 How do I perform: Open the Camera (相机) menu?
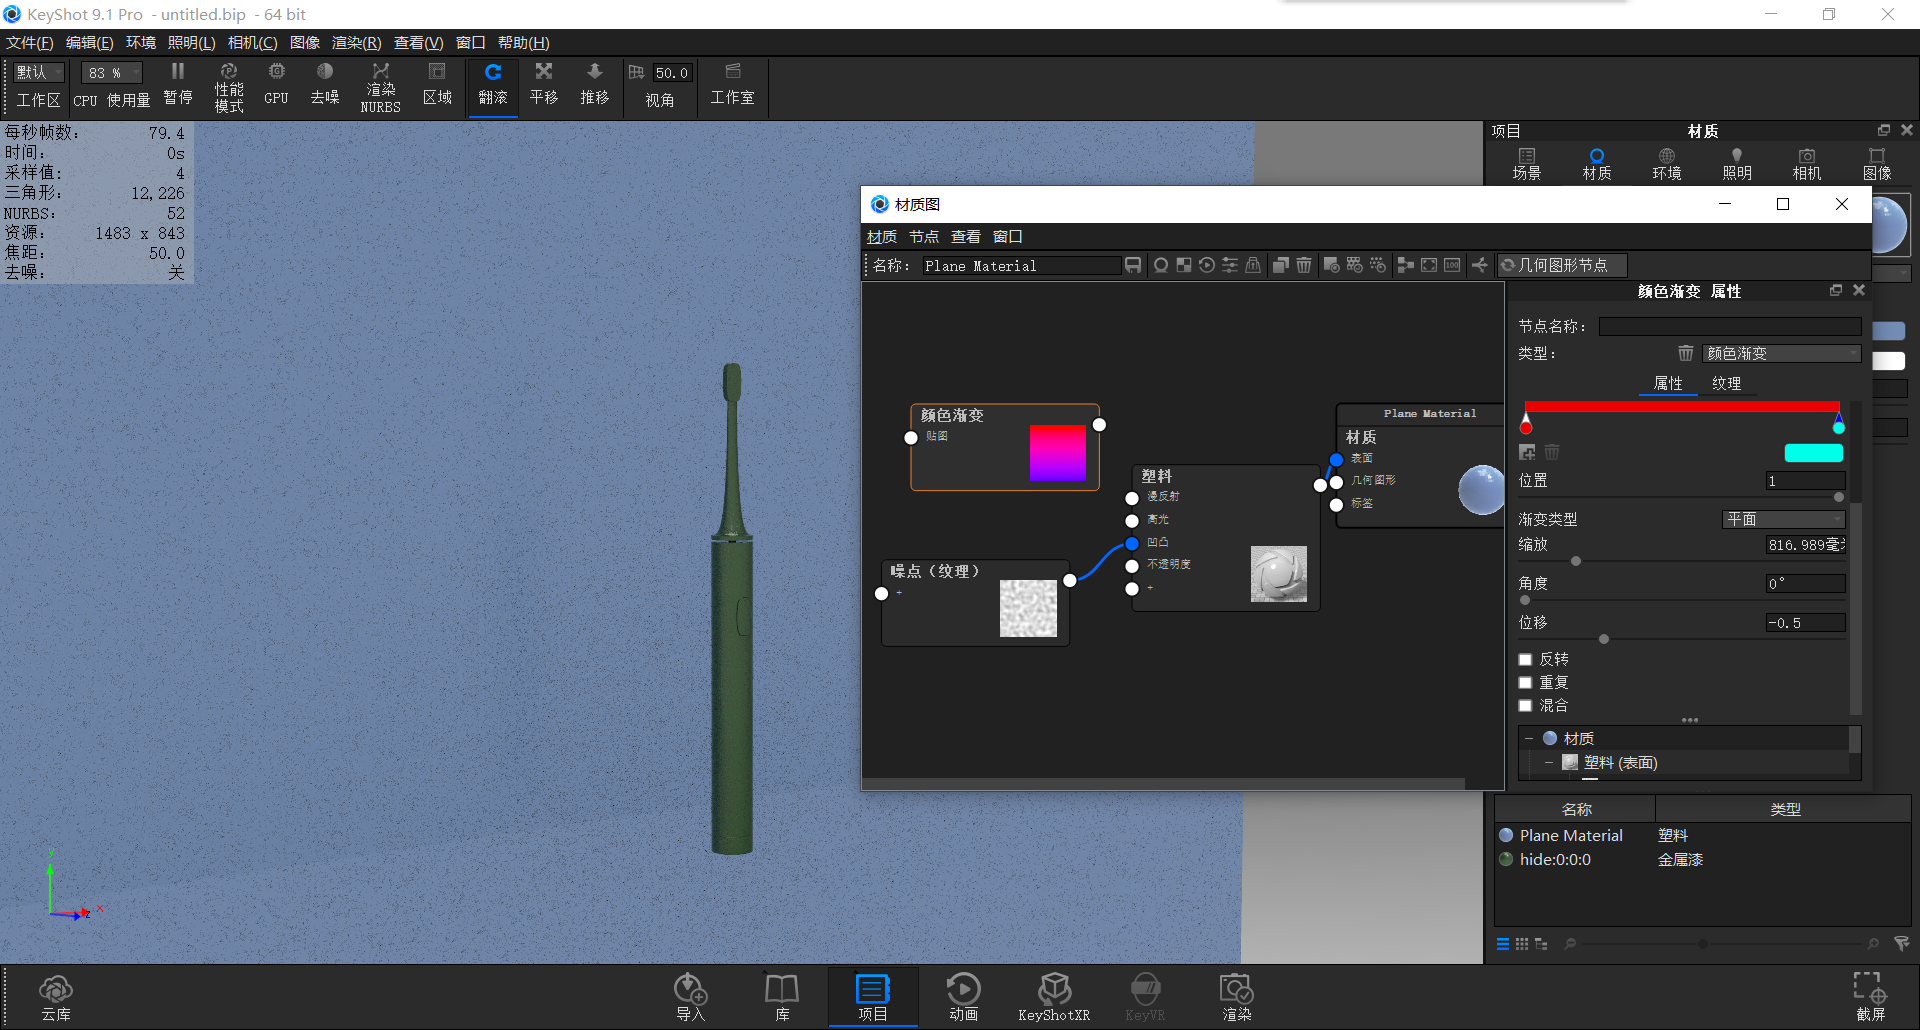(x=252, y=42)
